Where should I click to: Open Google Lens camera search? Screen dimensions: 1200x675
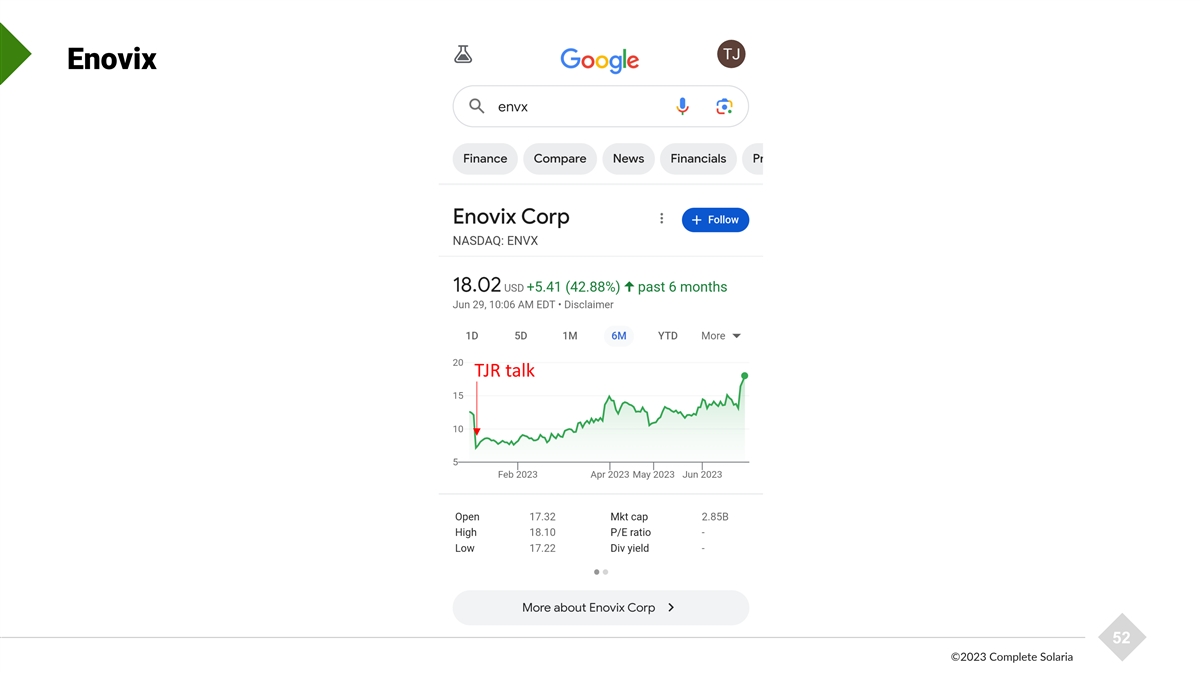[724, 106]
